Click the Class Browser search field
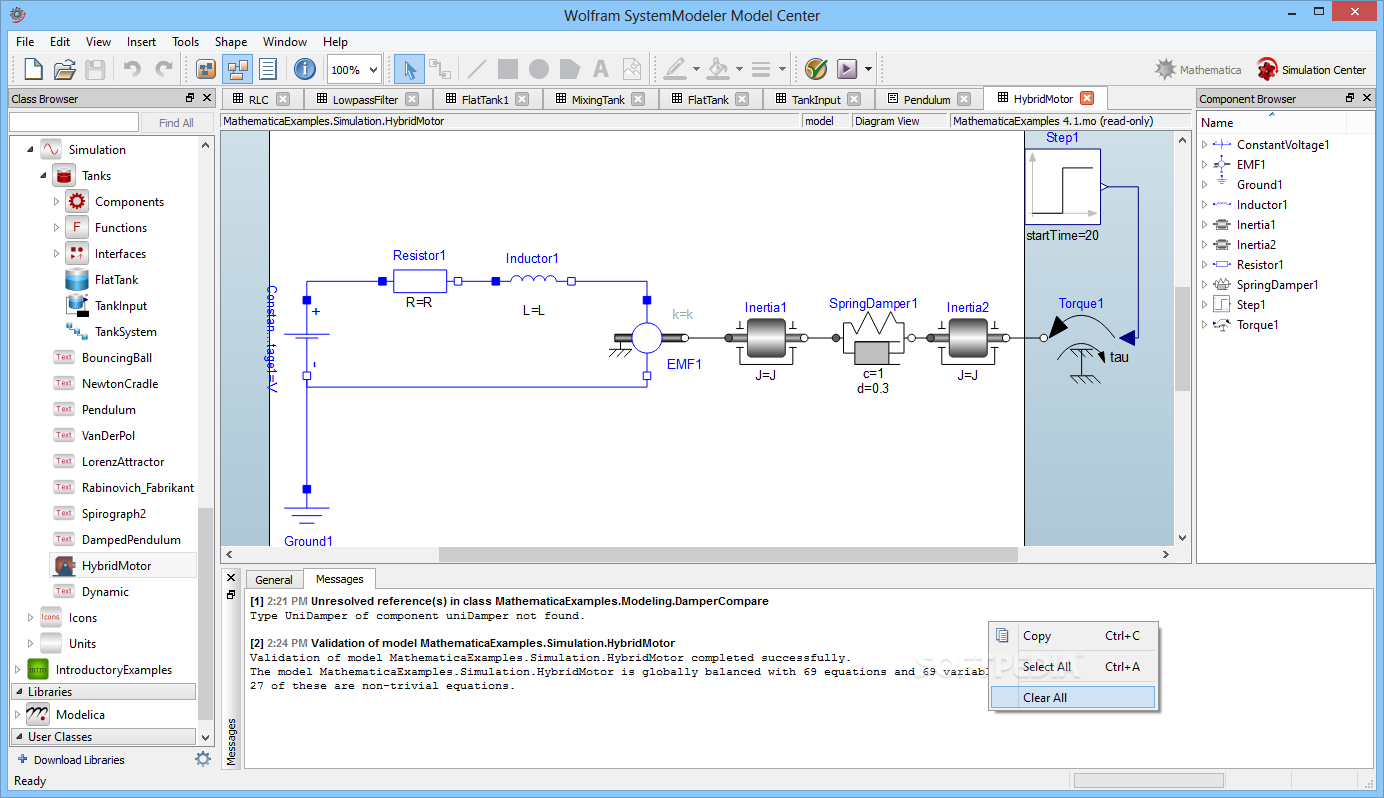The height and width of the screenshot is (798, 1384). click(x=74, y=122)
